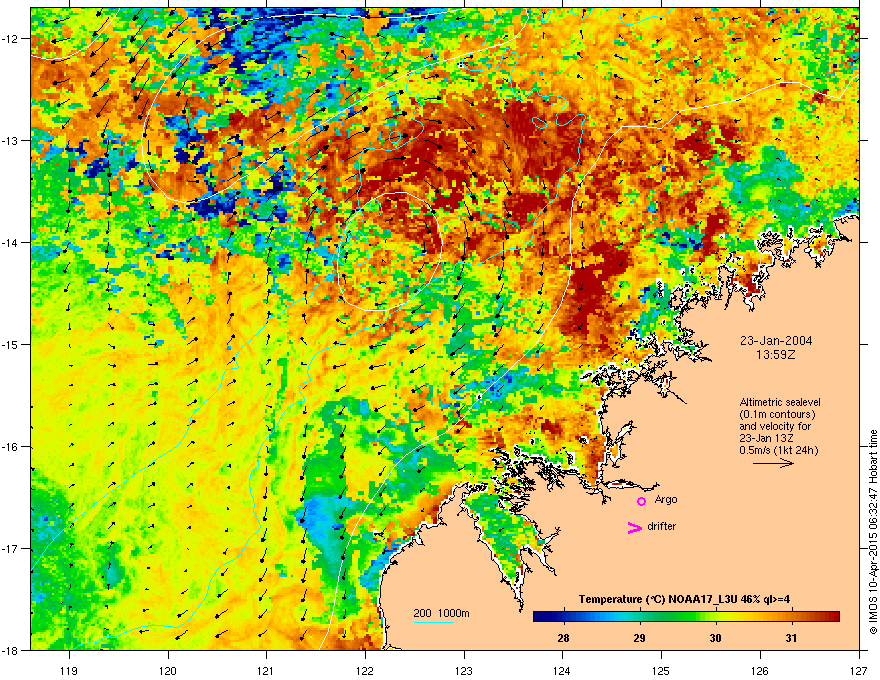Click the latitude axis label '-14'
880x680 pixels.
[11, 243]
